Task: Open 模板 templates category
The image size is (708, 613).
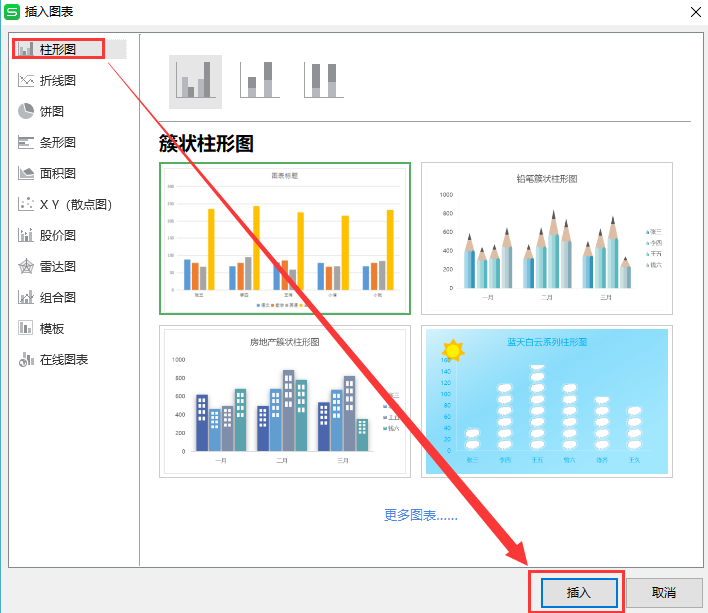Action: (x=52, y=328)
